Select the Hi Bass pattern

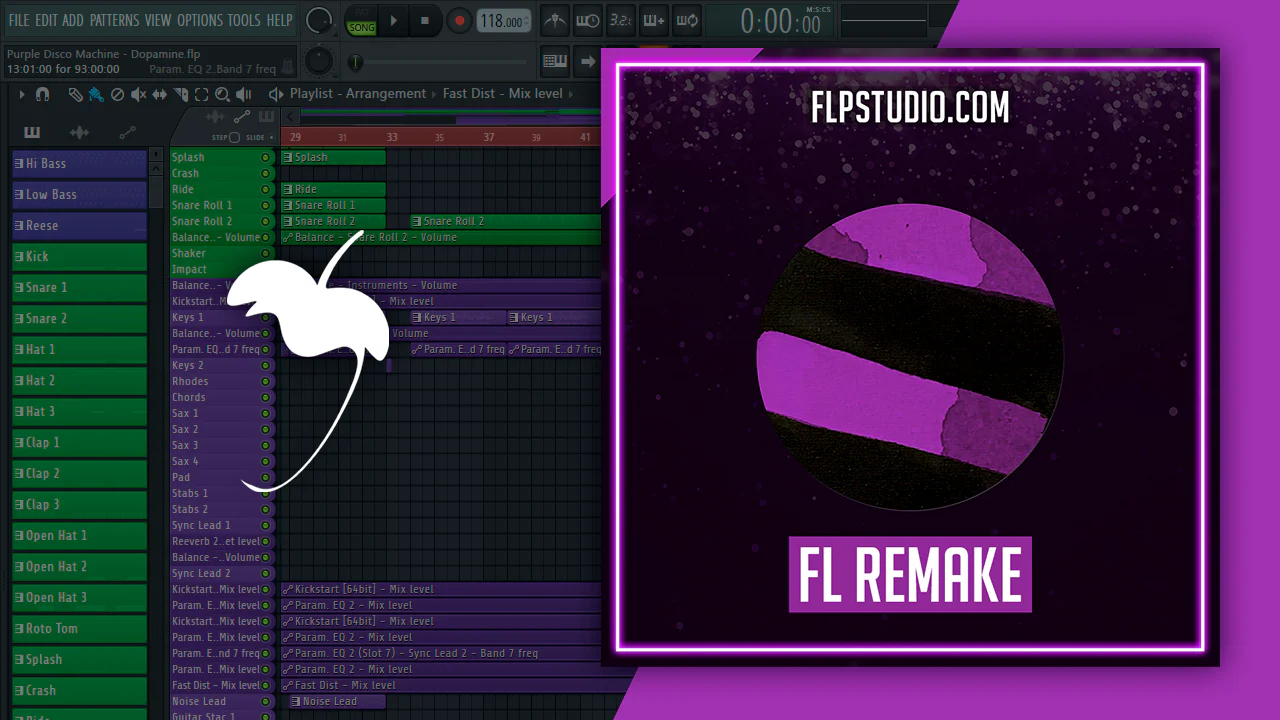pos(79,163)
